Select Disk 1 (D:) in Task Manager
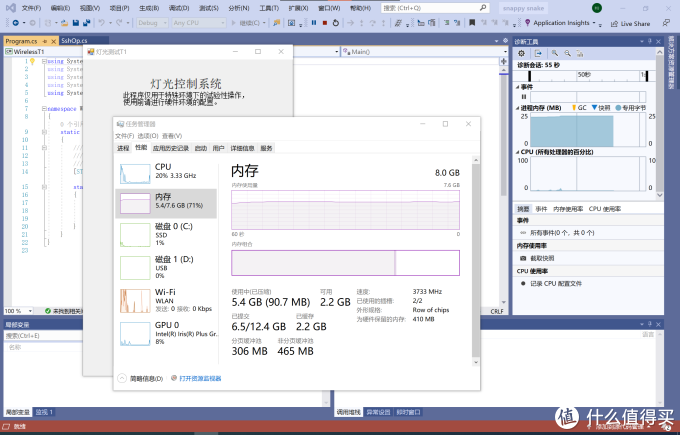 pyautogui.click(x=167, y=267)
